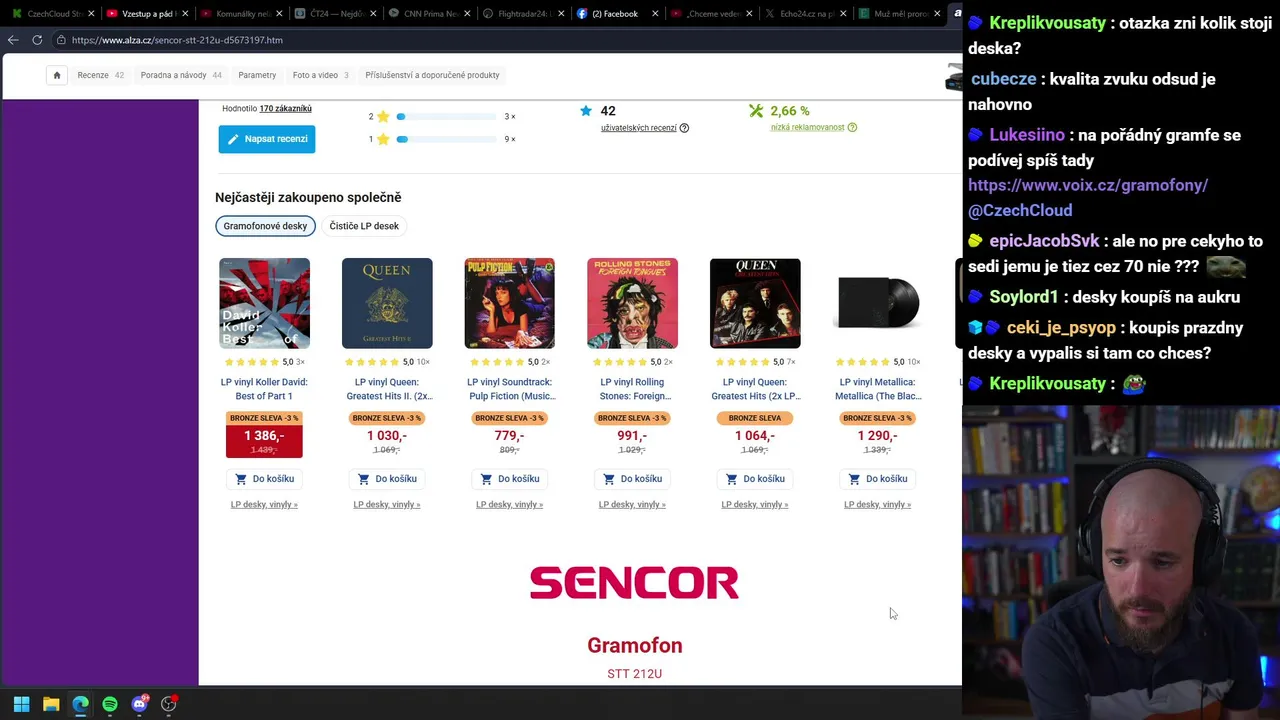1280x720 pixels.
Task: Close the Flightradar24 browser tab
Action: click(x=561, y=14)
